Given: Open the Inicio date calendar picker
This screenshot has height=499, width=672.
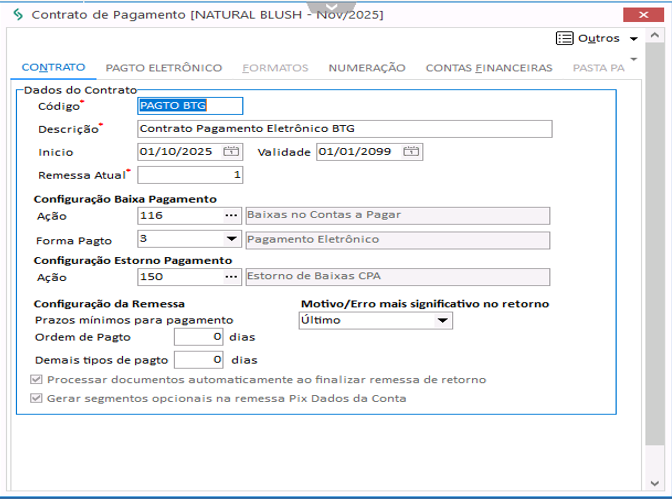Looking at the screenshot, I should tap(231, 151).
